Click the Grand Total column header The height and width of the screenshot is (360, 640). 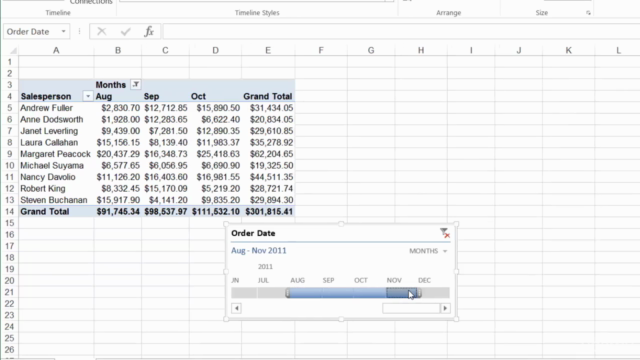[x=268, y=96]
